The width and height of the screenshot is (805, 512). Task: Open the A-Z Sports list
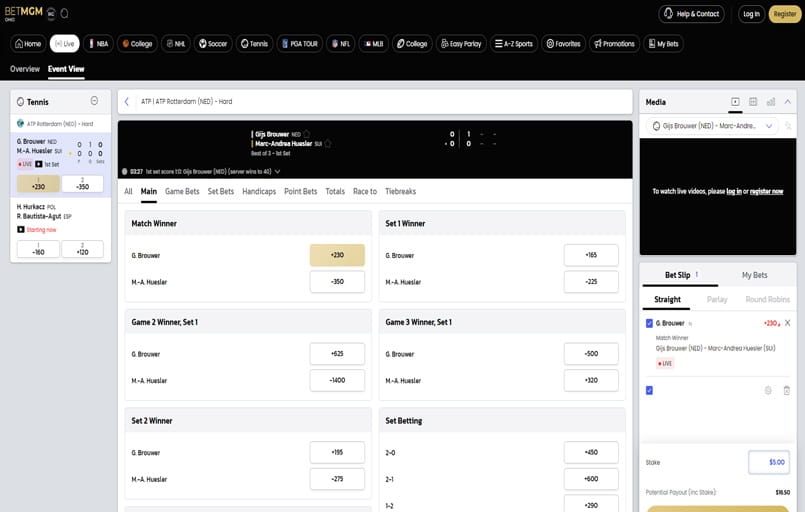(x=513, y=44)
